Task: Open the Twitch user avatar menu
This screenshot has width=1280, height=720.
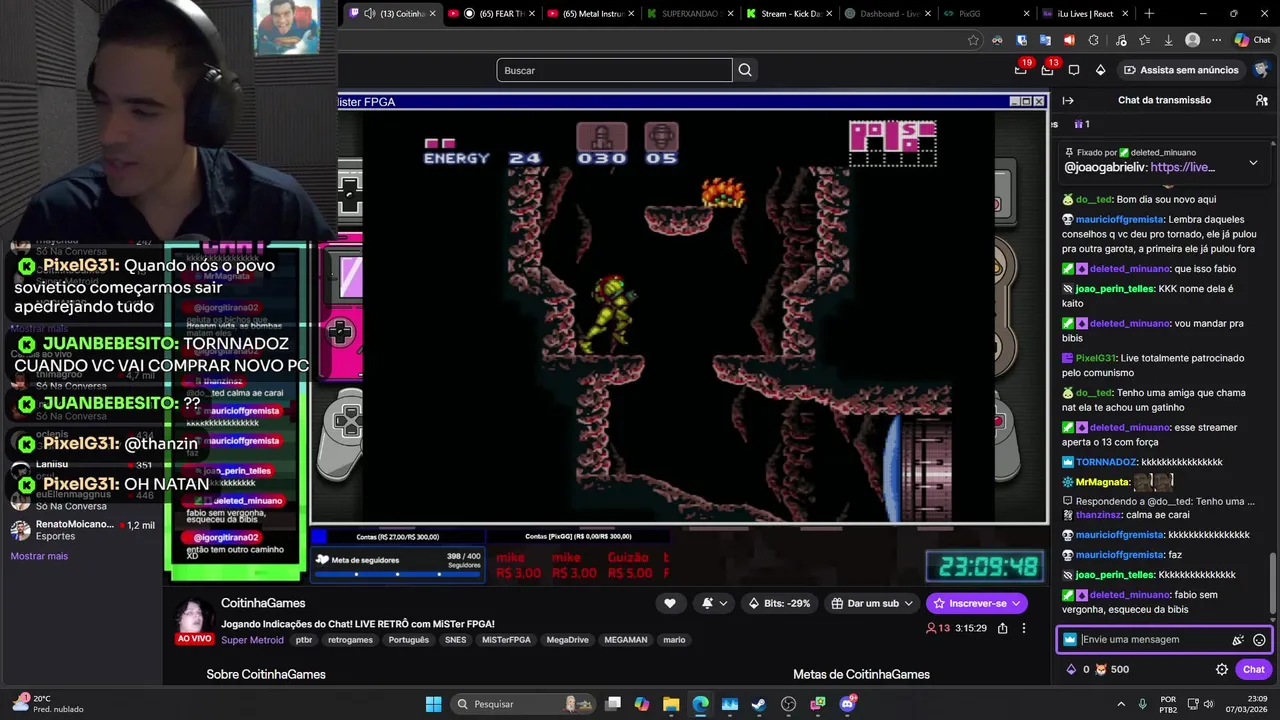Action: pos(1262,70)
